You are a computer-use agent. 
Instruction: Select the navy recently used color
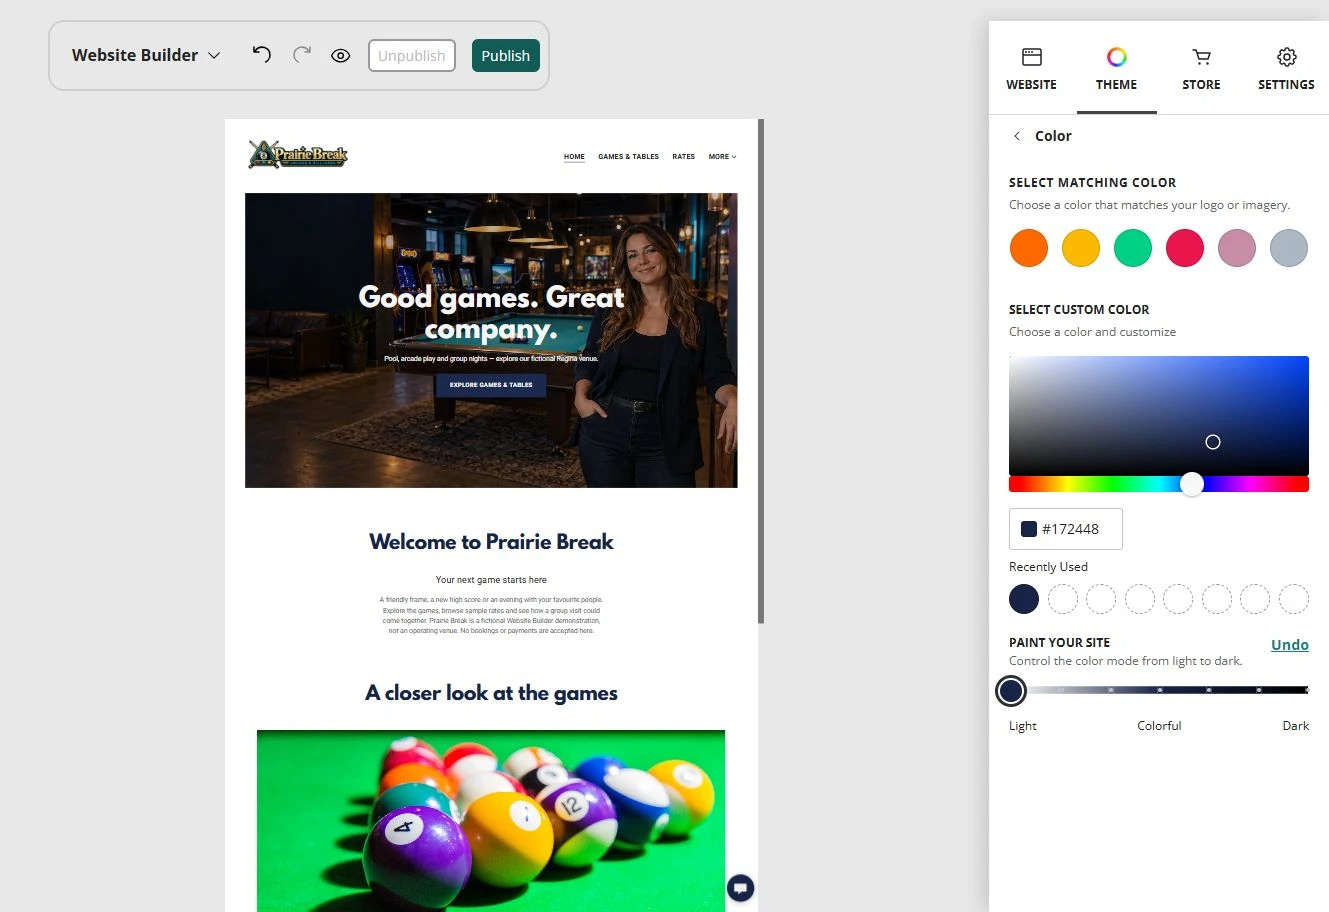pyautogui.click(x=1024, y=599)
